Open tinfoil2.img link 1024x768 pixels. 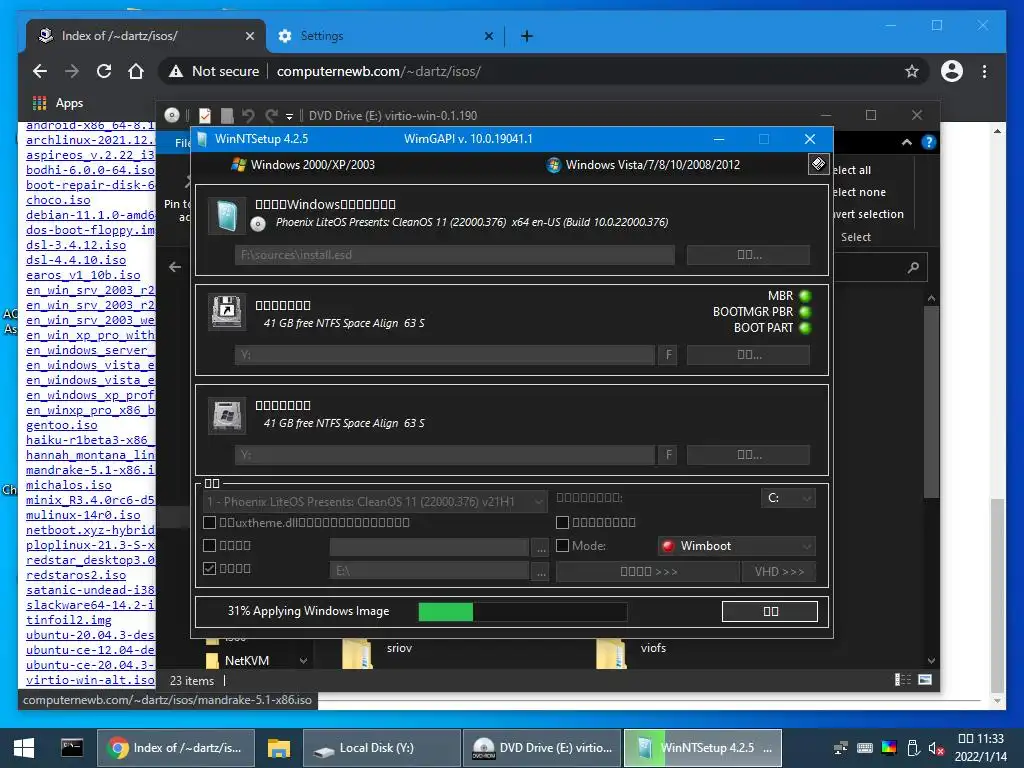[x=69, y=620]
